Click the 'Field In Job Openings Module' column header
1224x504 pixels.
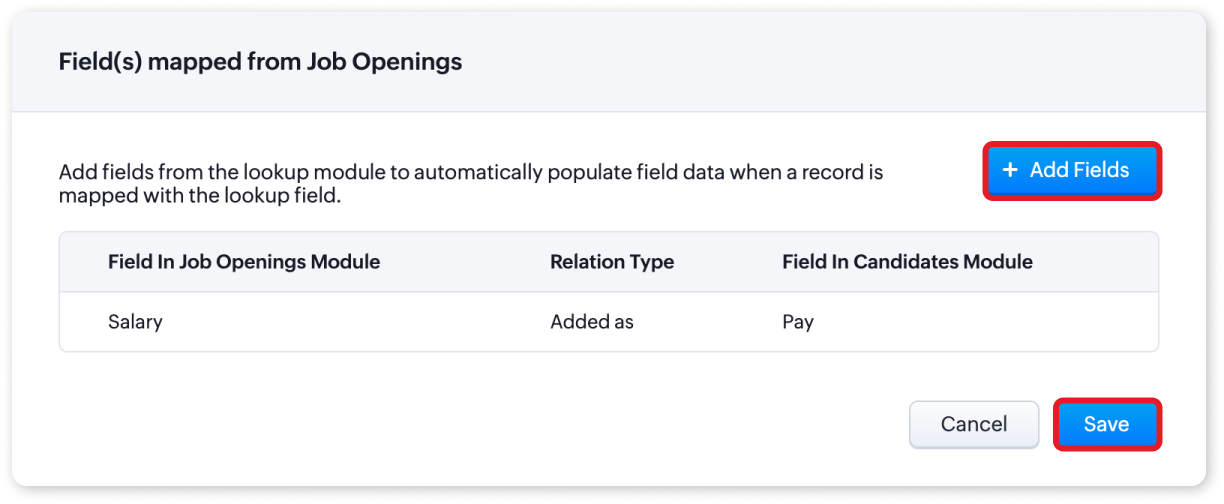(x=244, y=262)
